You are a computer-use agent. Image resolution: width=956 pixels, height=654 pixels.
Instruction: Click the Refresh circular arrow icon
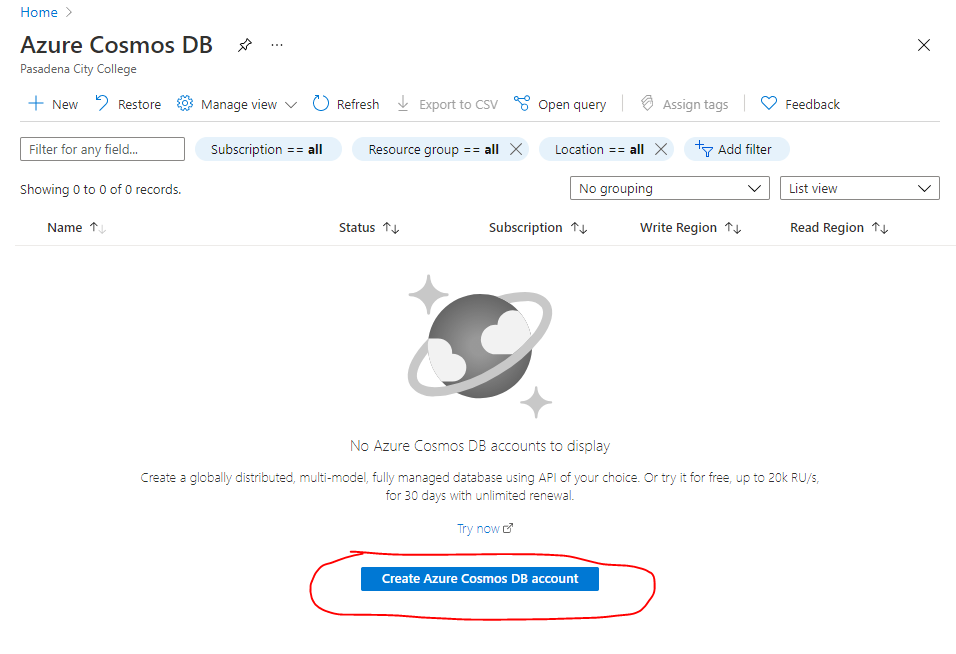click(x=321, y=104)
